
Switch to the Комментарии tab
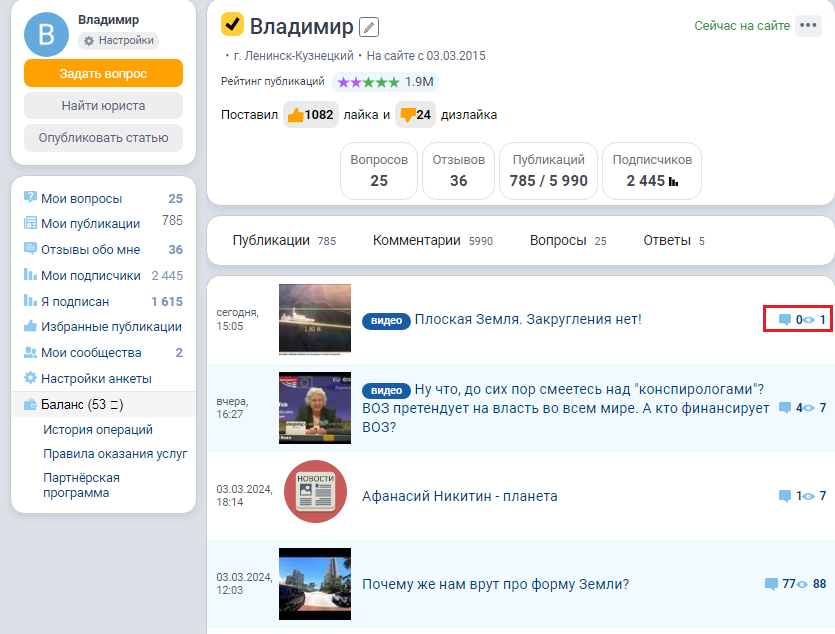click(416, 240)
